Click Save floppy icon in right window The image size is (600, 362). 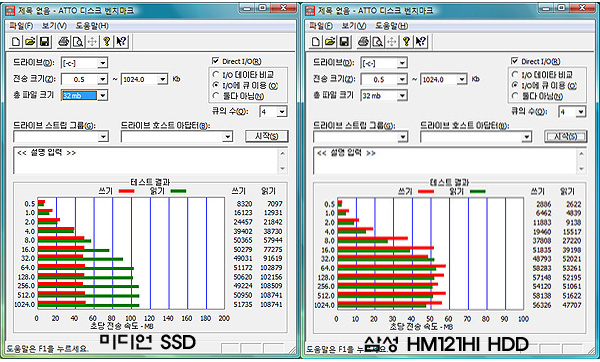pyautogui.click(x=344, y=41)
